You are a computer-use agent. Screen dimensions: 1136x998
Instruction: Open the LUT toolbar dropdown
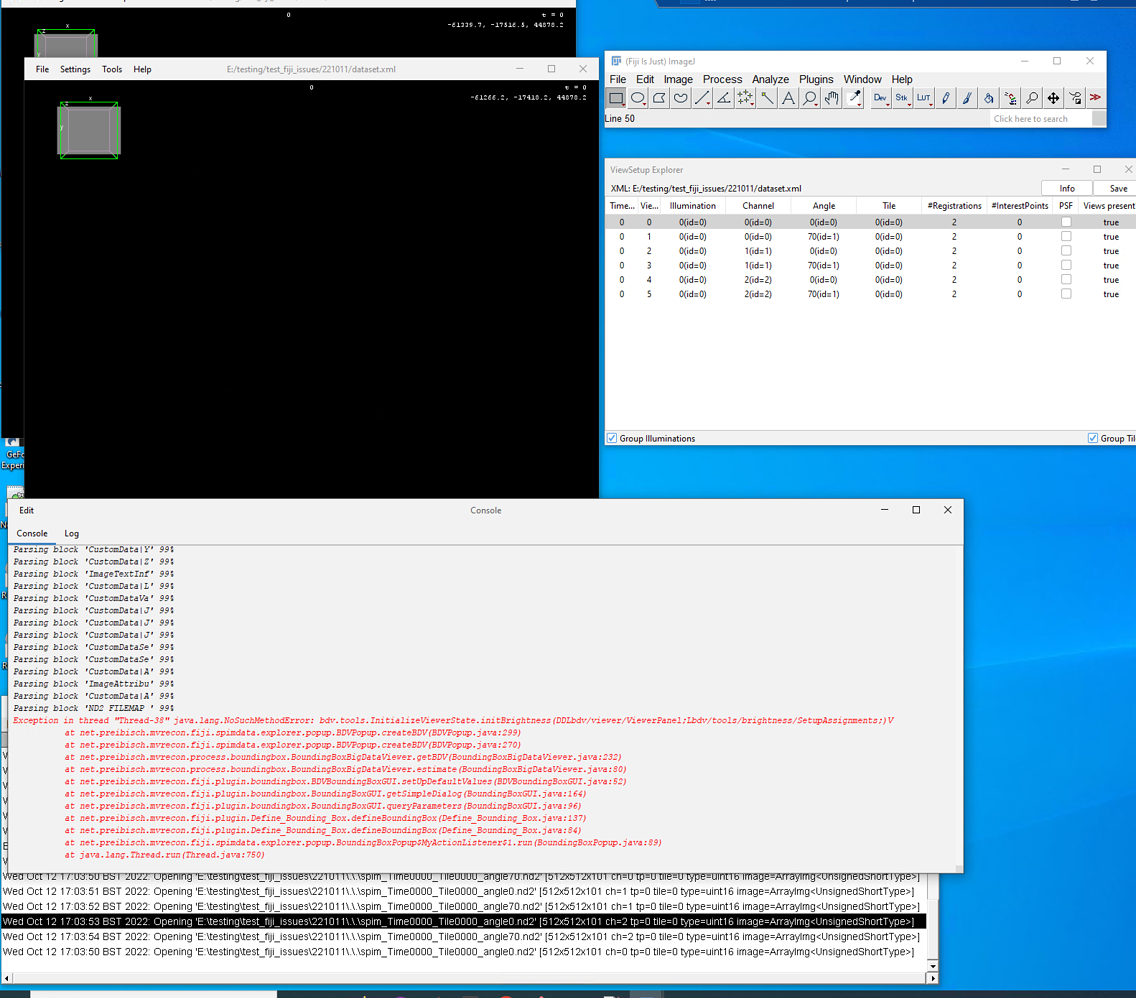point(926,97)
